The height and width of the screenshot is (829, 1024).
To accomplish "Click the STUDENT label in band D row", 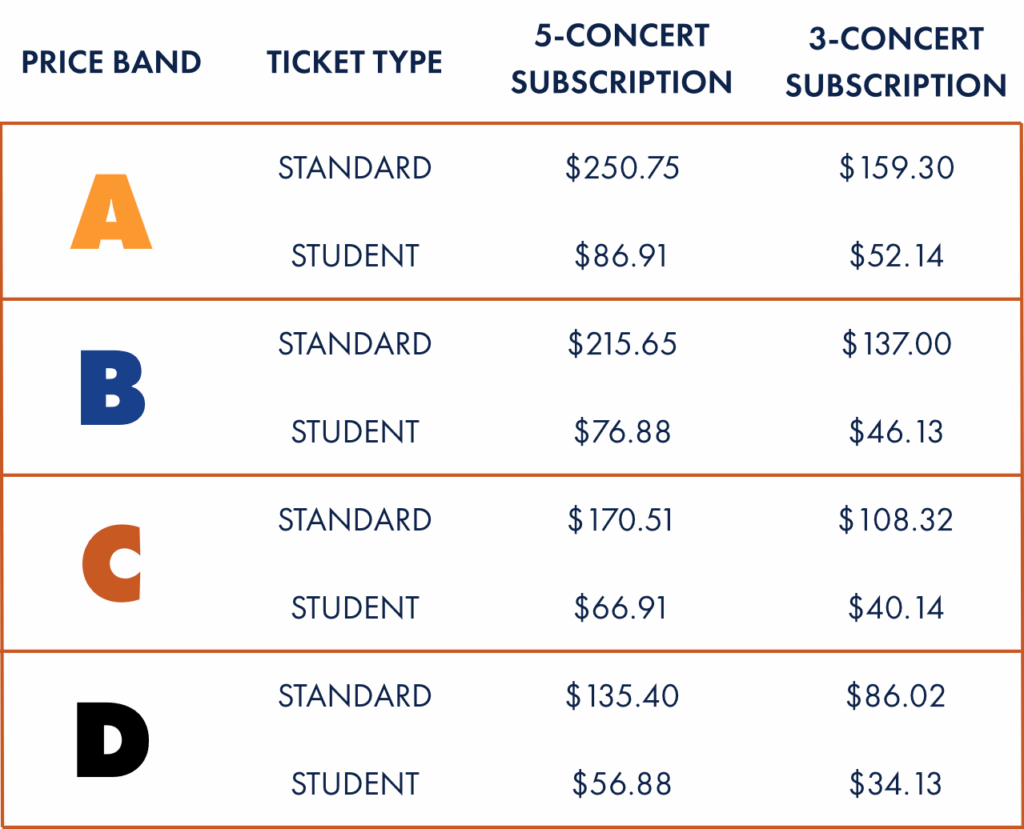I will 355,784.
